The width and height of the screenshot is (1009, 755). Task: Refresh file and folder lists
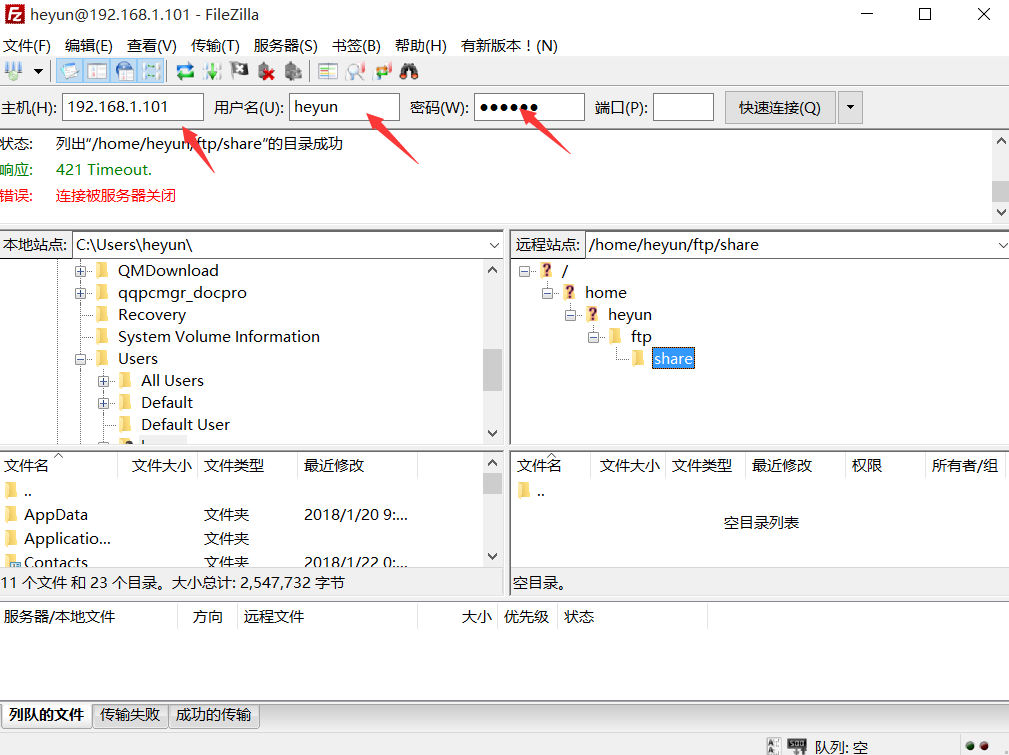click(x=185, y=71)
